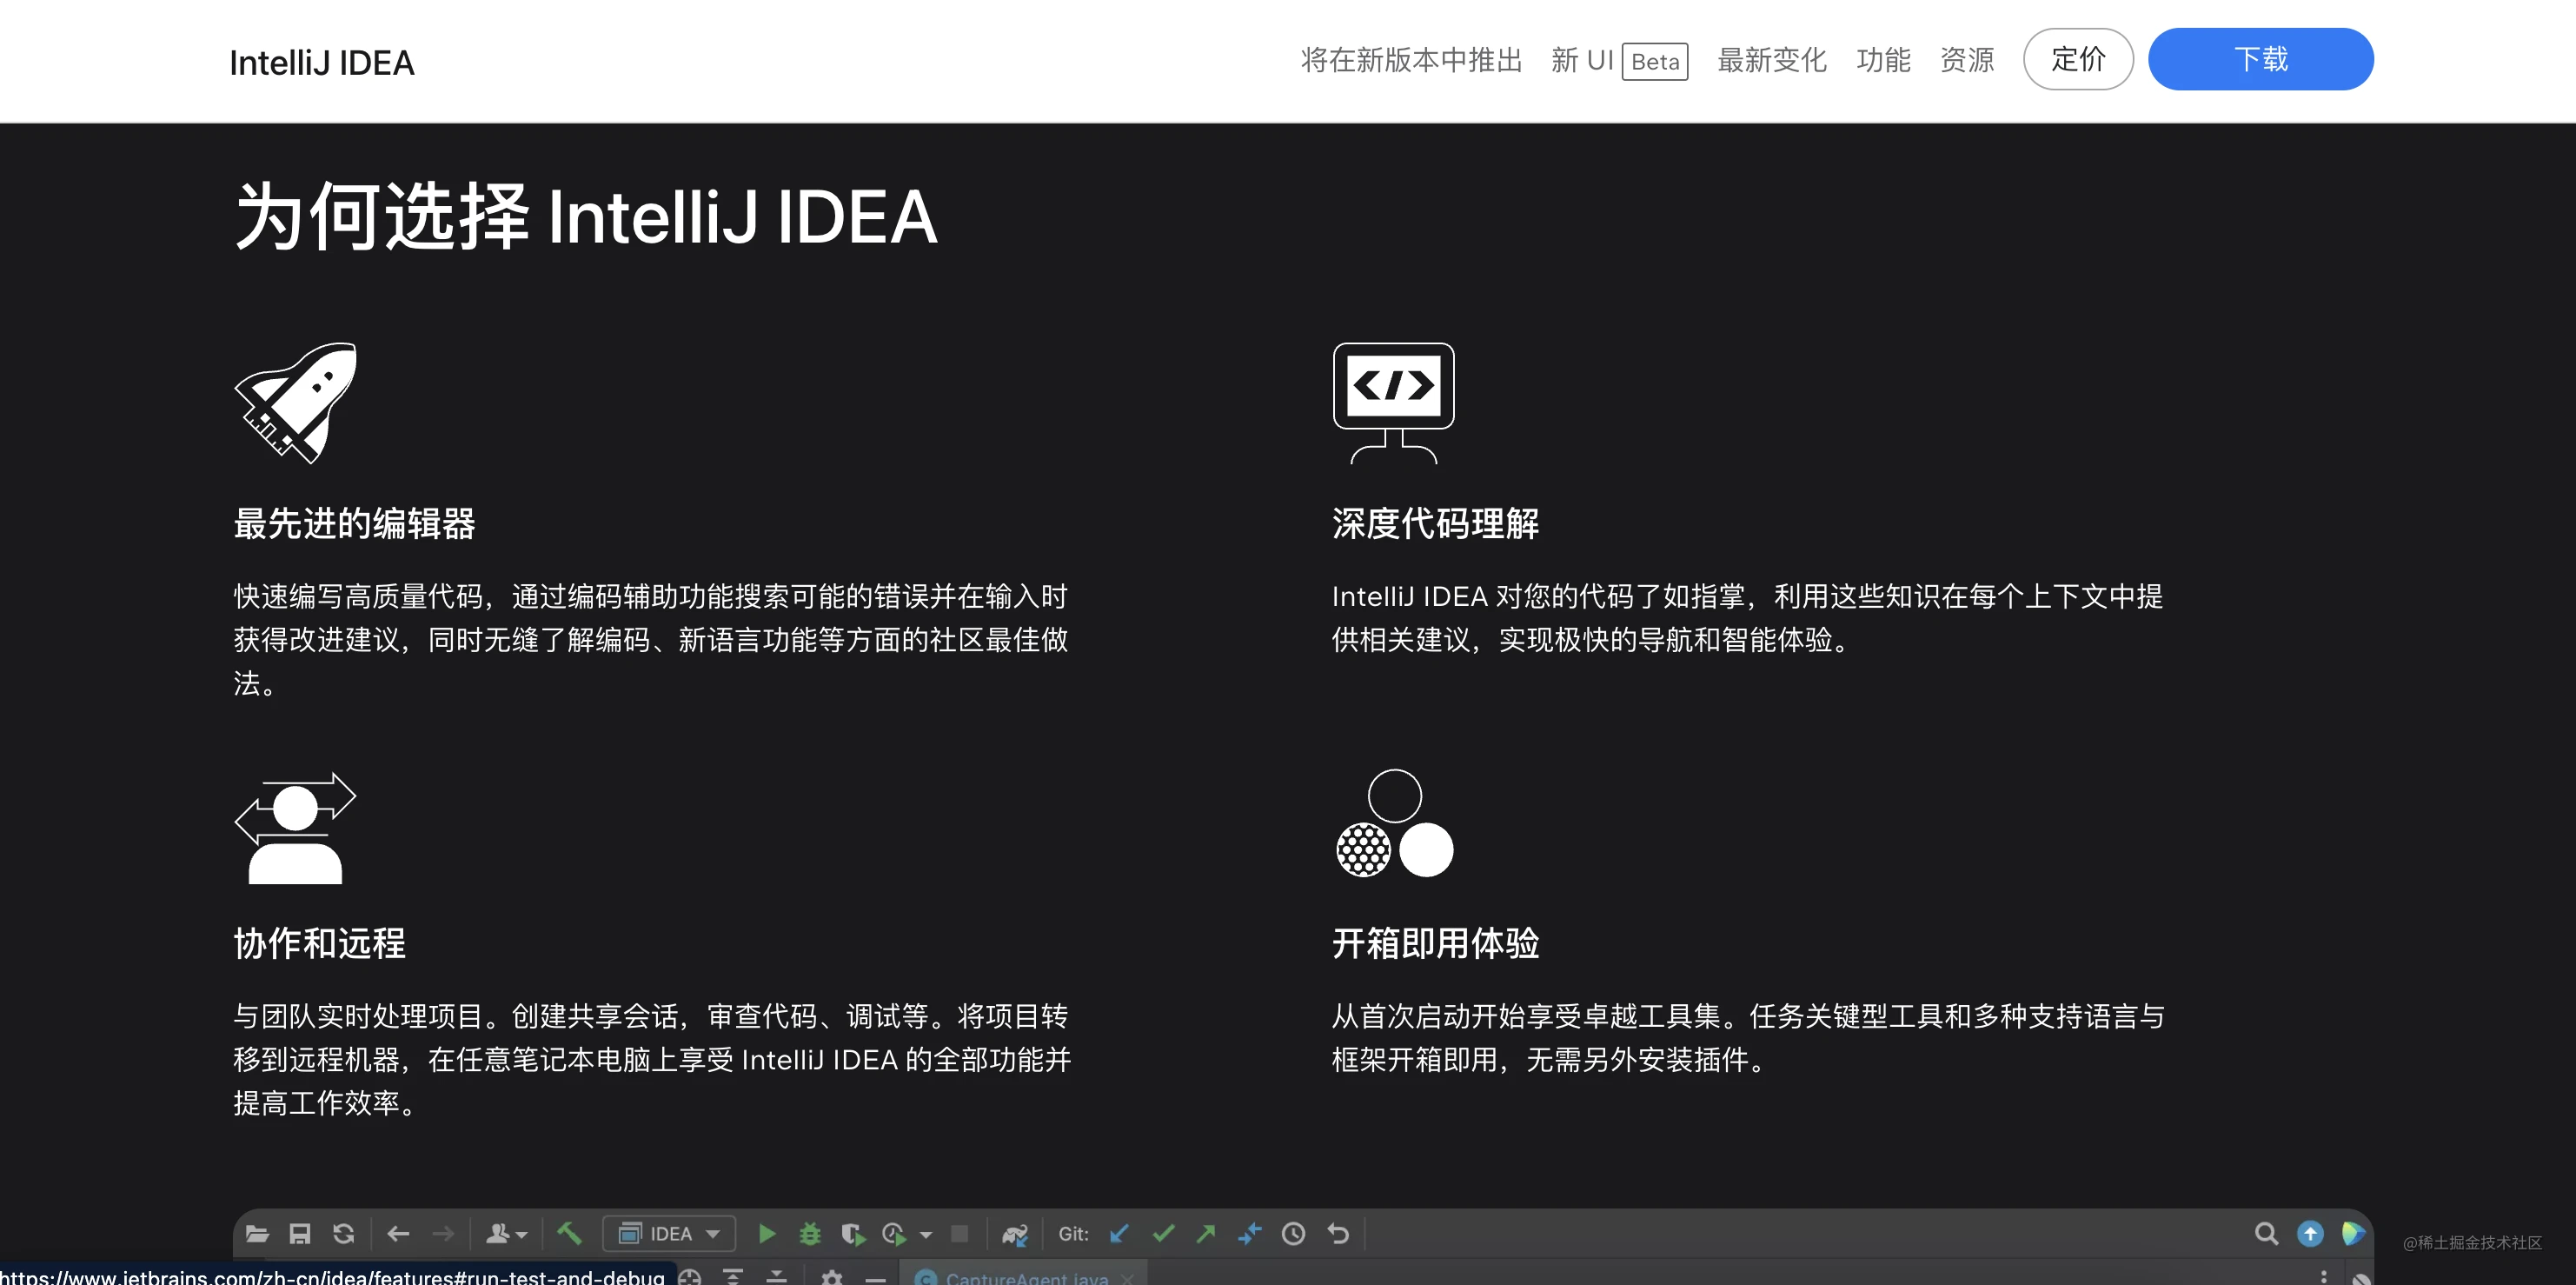Open the 功能 navigation menu item

(x=1883, y=60)
